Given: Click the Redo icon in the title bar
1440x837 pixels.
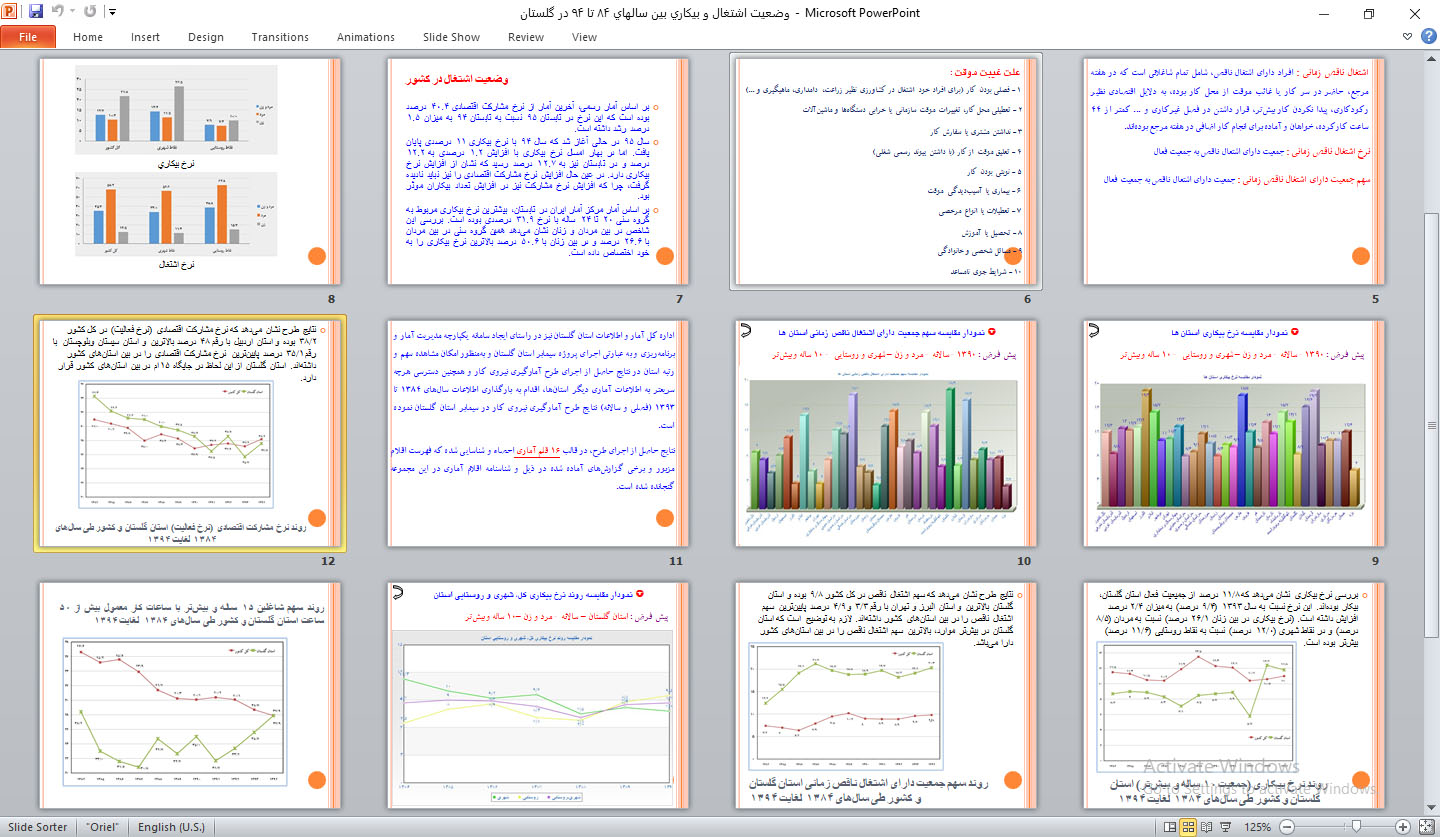Looking at the screenshot, I should coord(91,12).
